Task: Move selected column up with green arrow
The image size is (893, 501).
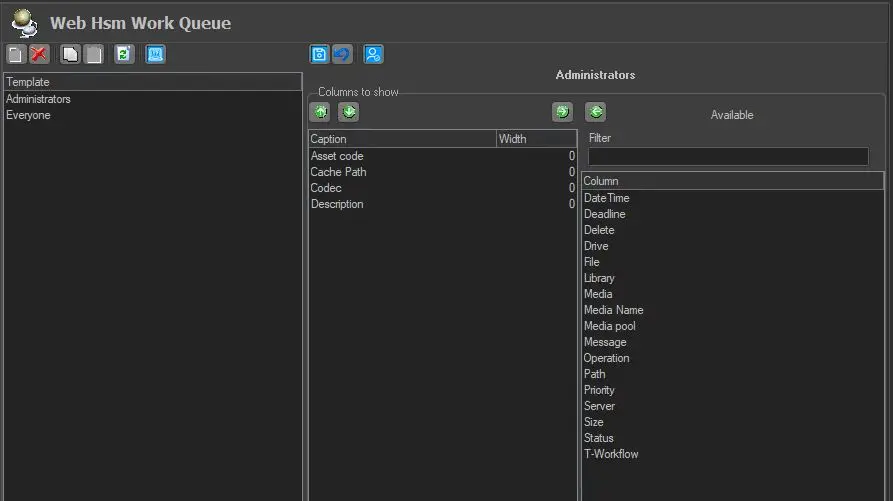Action: [320, 112]
